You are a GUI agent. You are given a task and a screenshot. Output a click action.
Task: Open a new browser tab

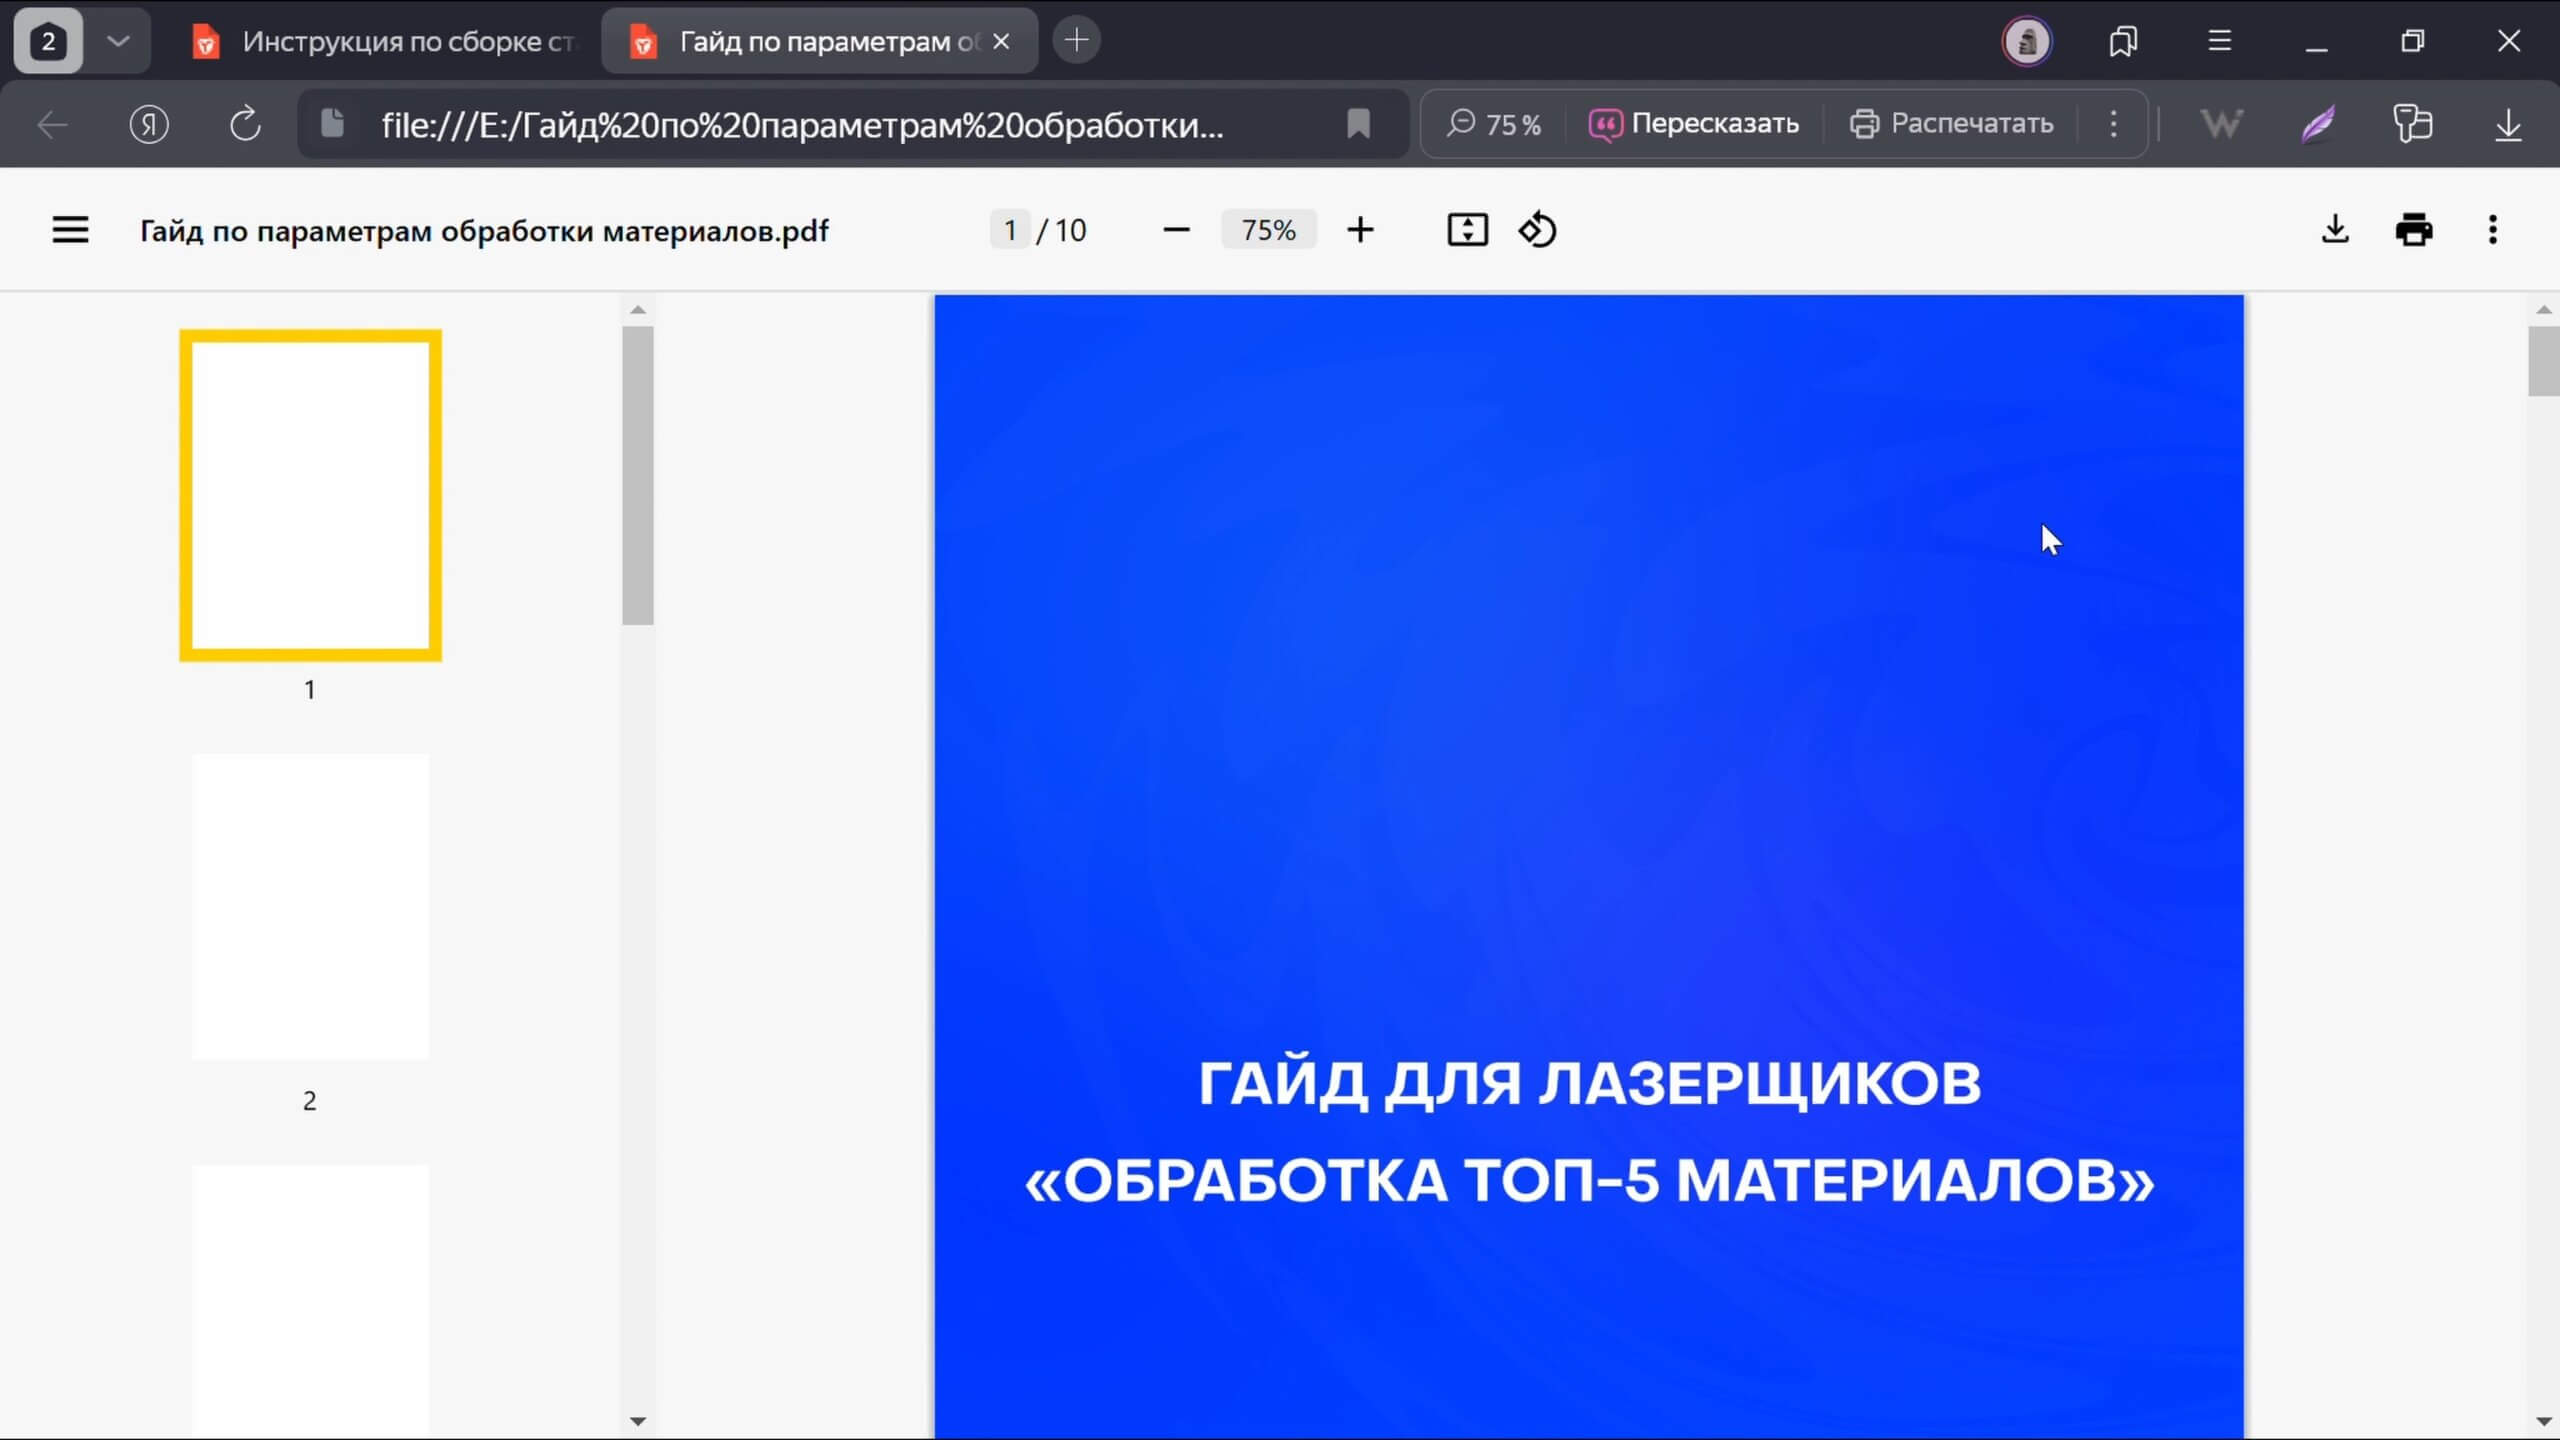coord(1077,41)
